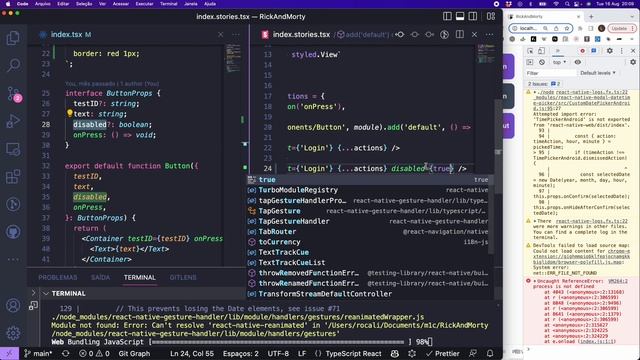Screen dimensions: 640x360
Task: Click the lightbulb quick fix on line 27
Action: pos(70,113)
